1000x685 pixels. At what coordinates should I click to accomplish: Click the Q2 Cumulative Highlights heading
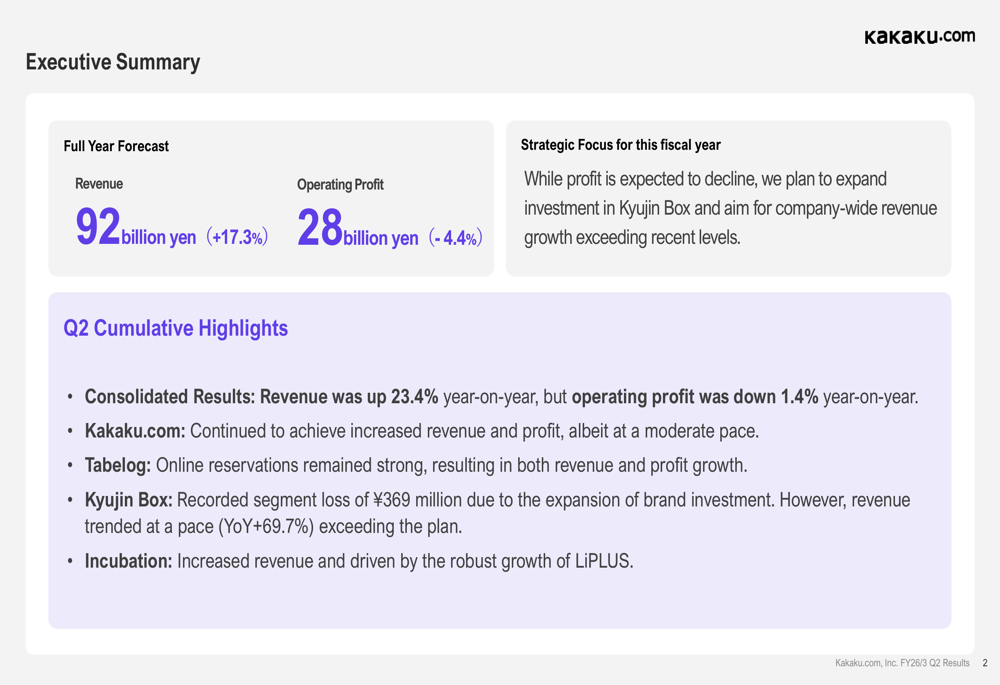(175, 328)
